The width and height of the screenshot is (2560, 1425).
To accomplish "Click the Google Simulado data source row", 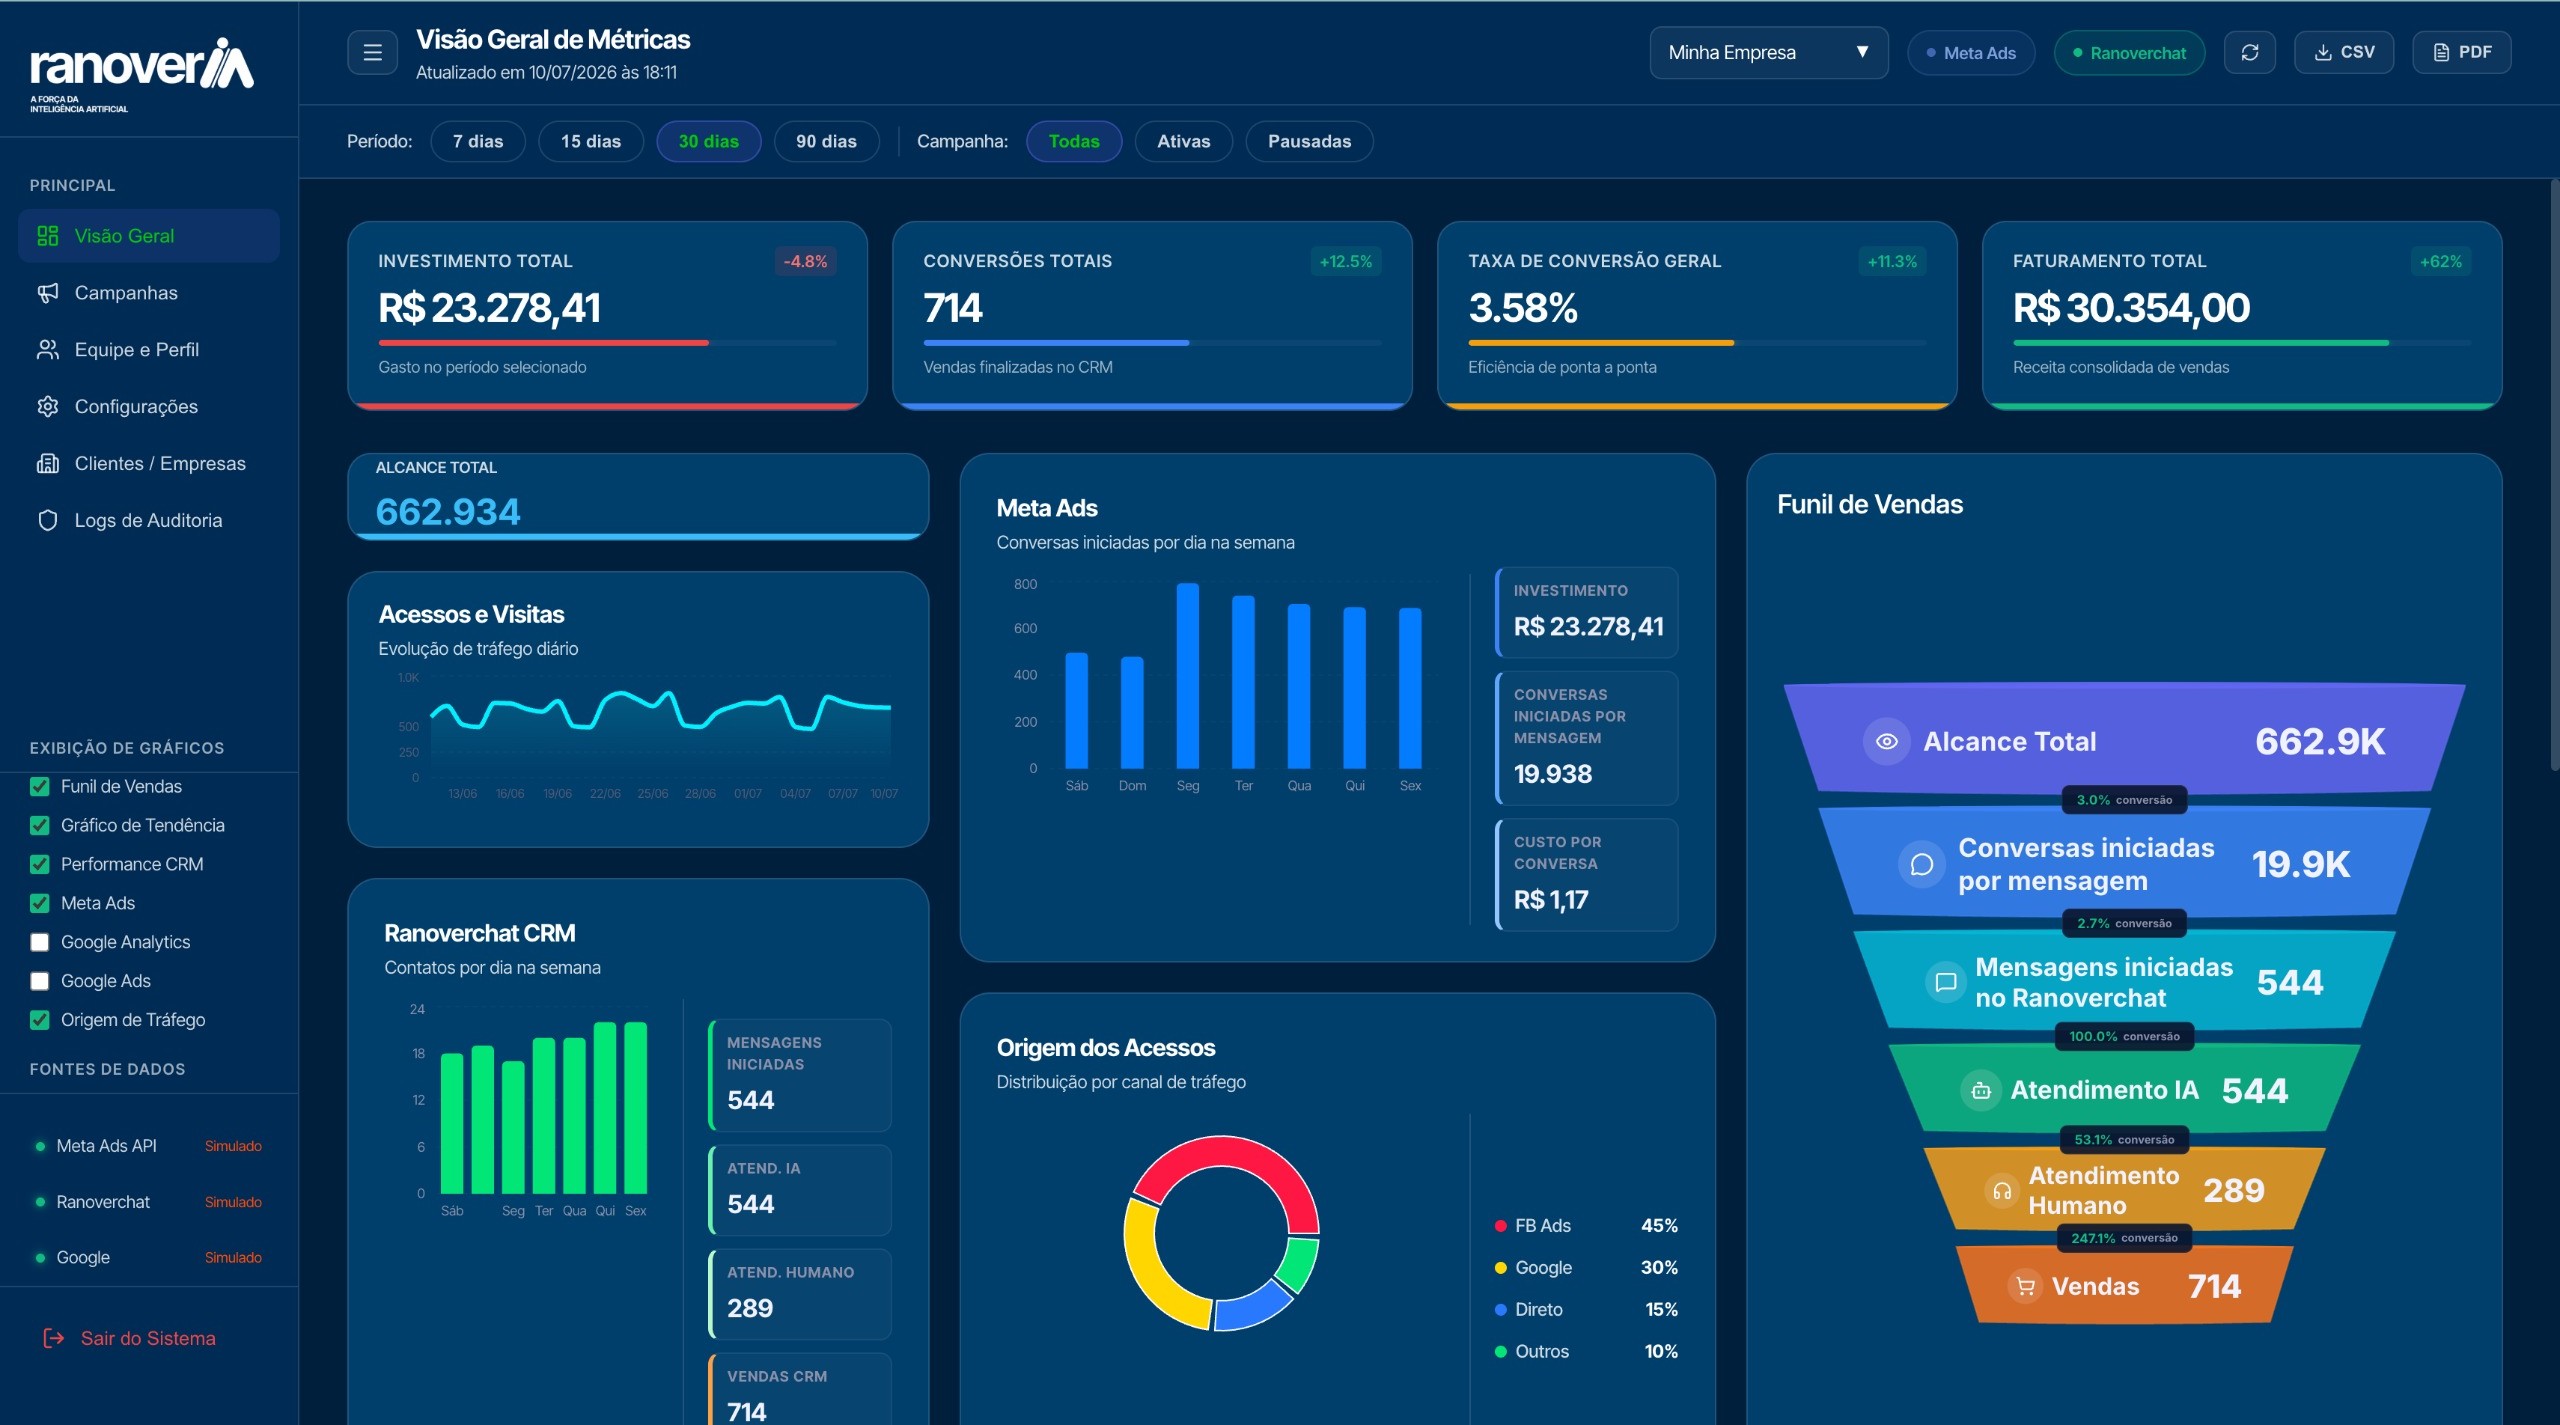I will 149,1258.
